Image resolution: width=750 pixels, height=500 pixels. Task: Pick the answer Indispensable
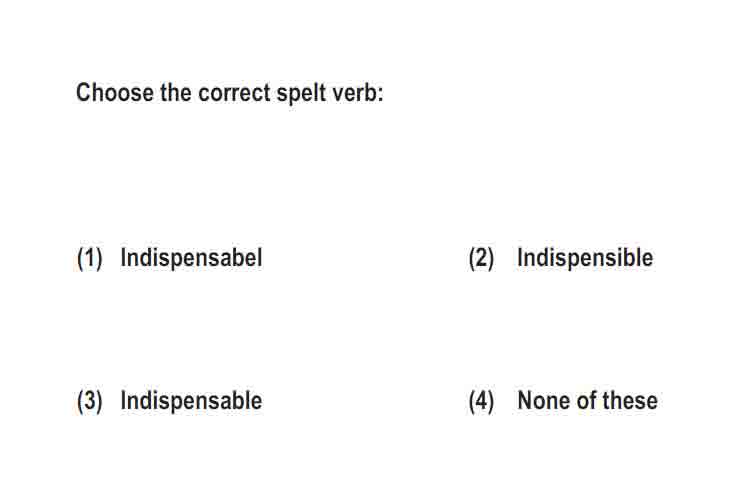191,401
